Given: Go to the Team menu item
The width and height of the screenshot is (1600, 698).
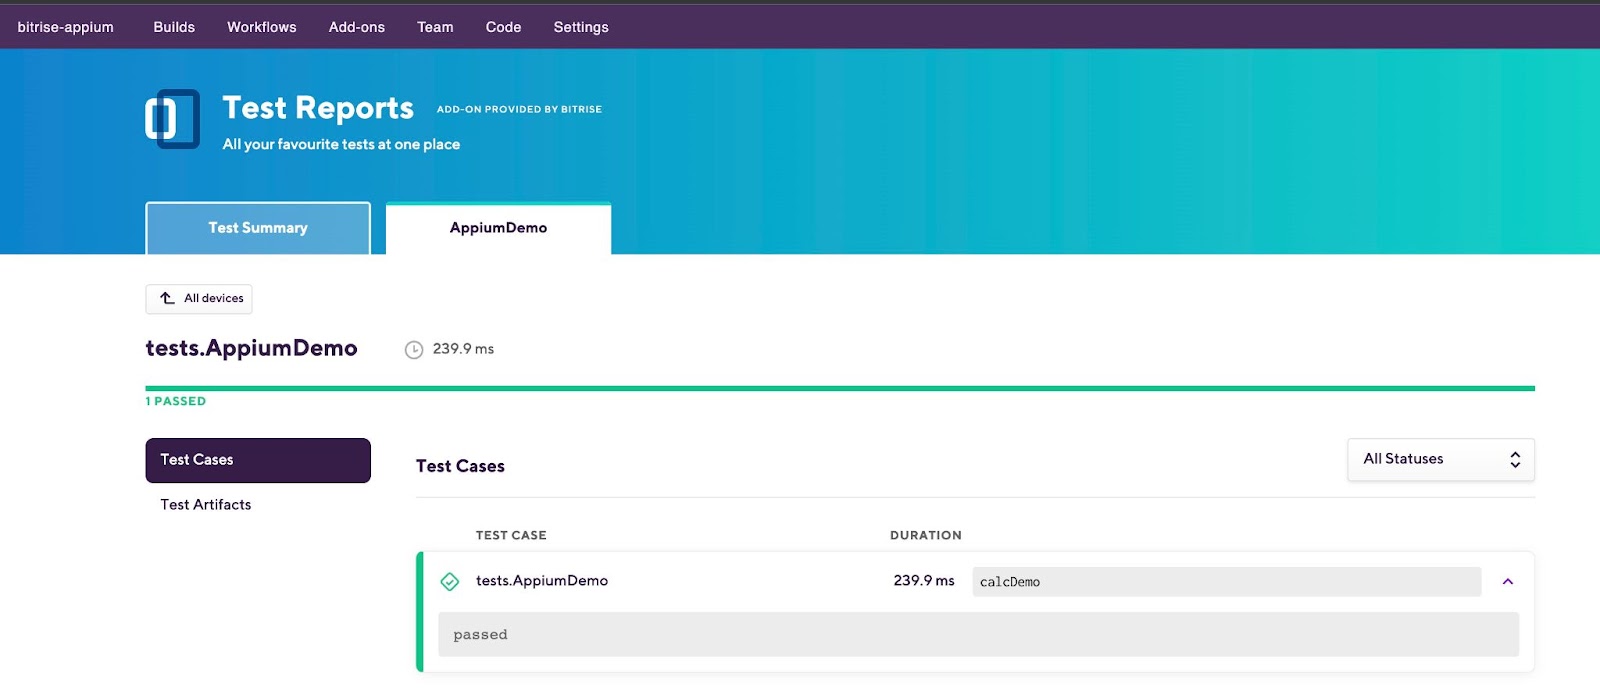Looking at the screenshot, I should tap(435, 27).
